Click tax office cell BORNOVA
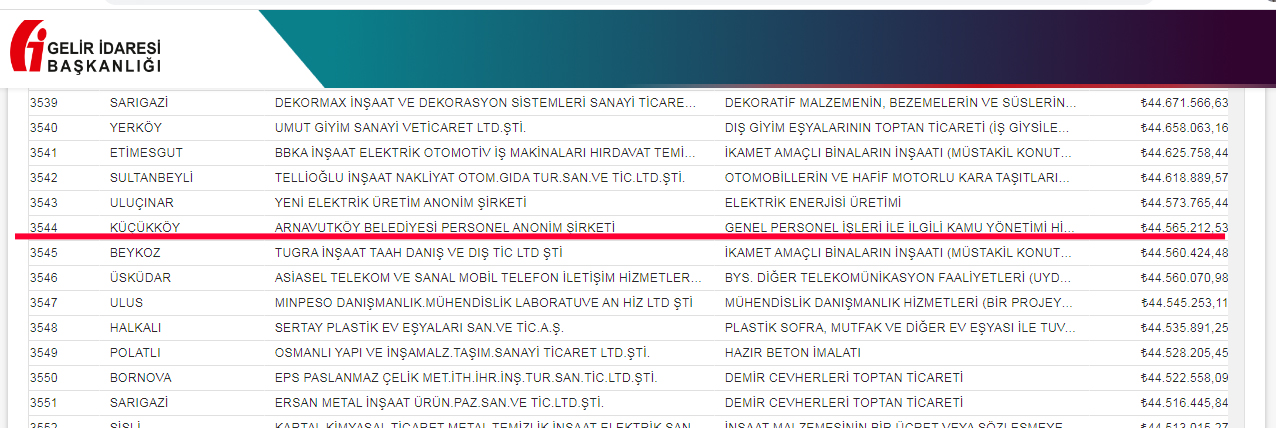The image size is (1276, 428). (140, 378)
